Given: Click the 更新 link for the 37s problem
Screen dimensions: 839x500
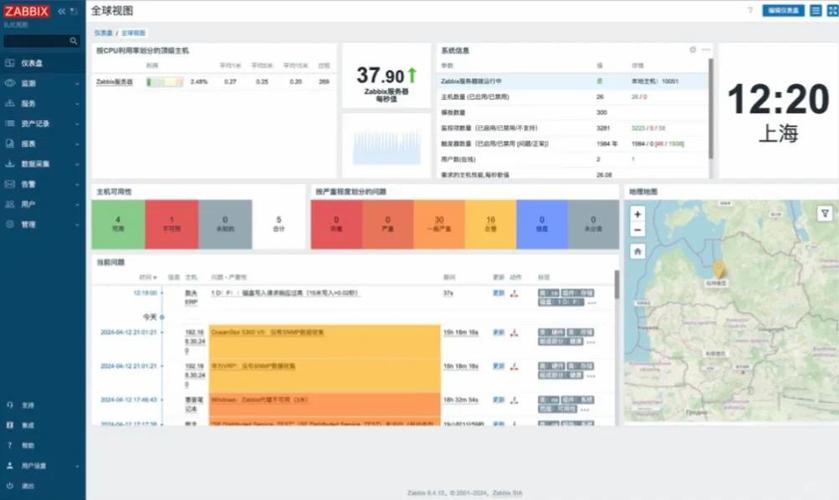Looking at the screenshot, I should (x=498, y=293).
